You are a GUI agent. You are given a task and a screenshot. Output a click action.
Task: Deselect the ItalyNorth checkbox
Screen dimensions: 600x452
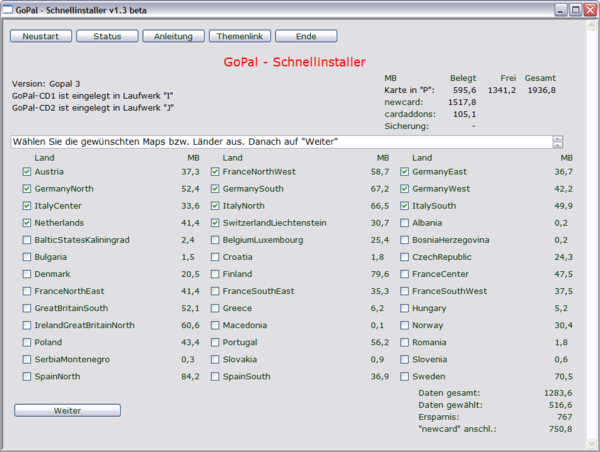(x=215, y=206)
